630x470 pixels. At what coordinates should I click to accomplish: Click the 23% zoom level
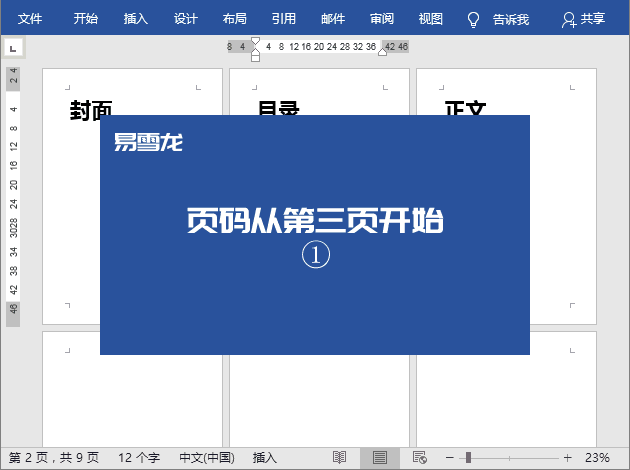[x=597, y=458]
